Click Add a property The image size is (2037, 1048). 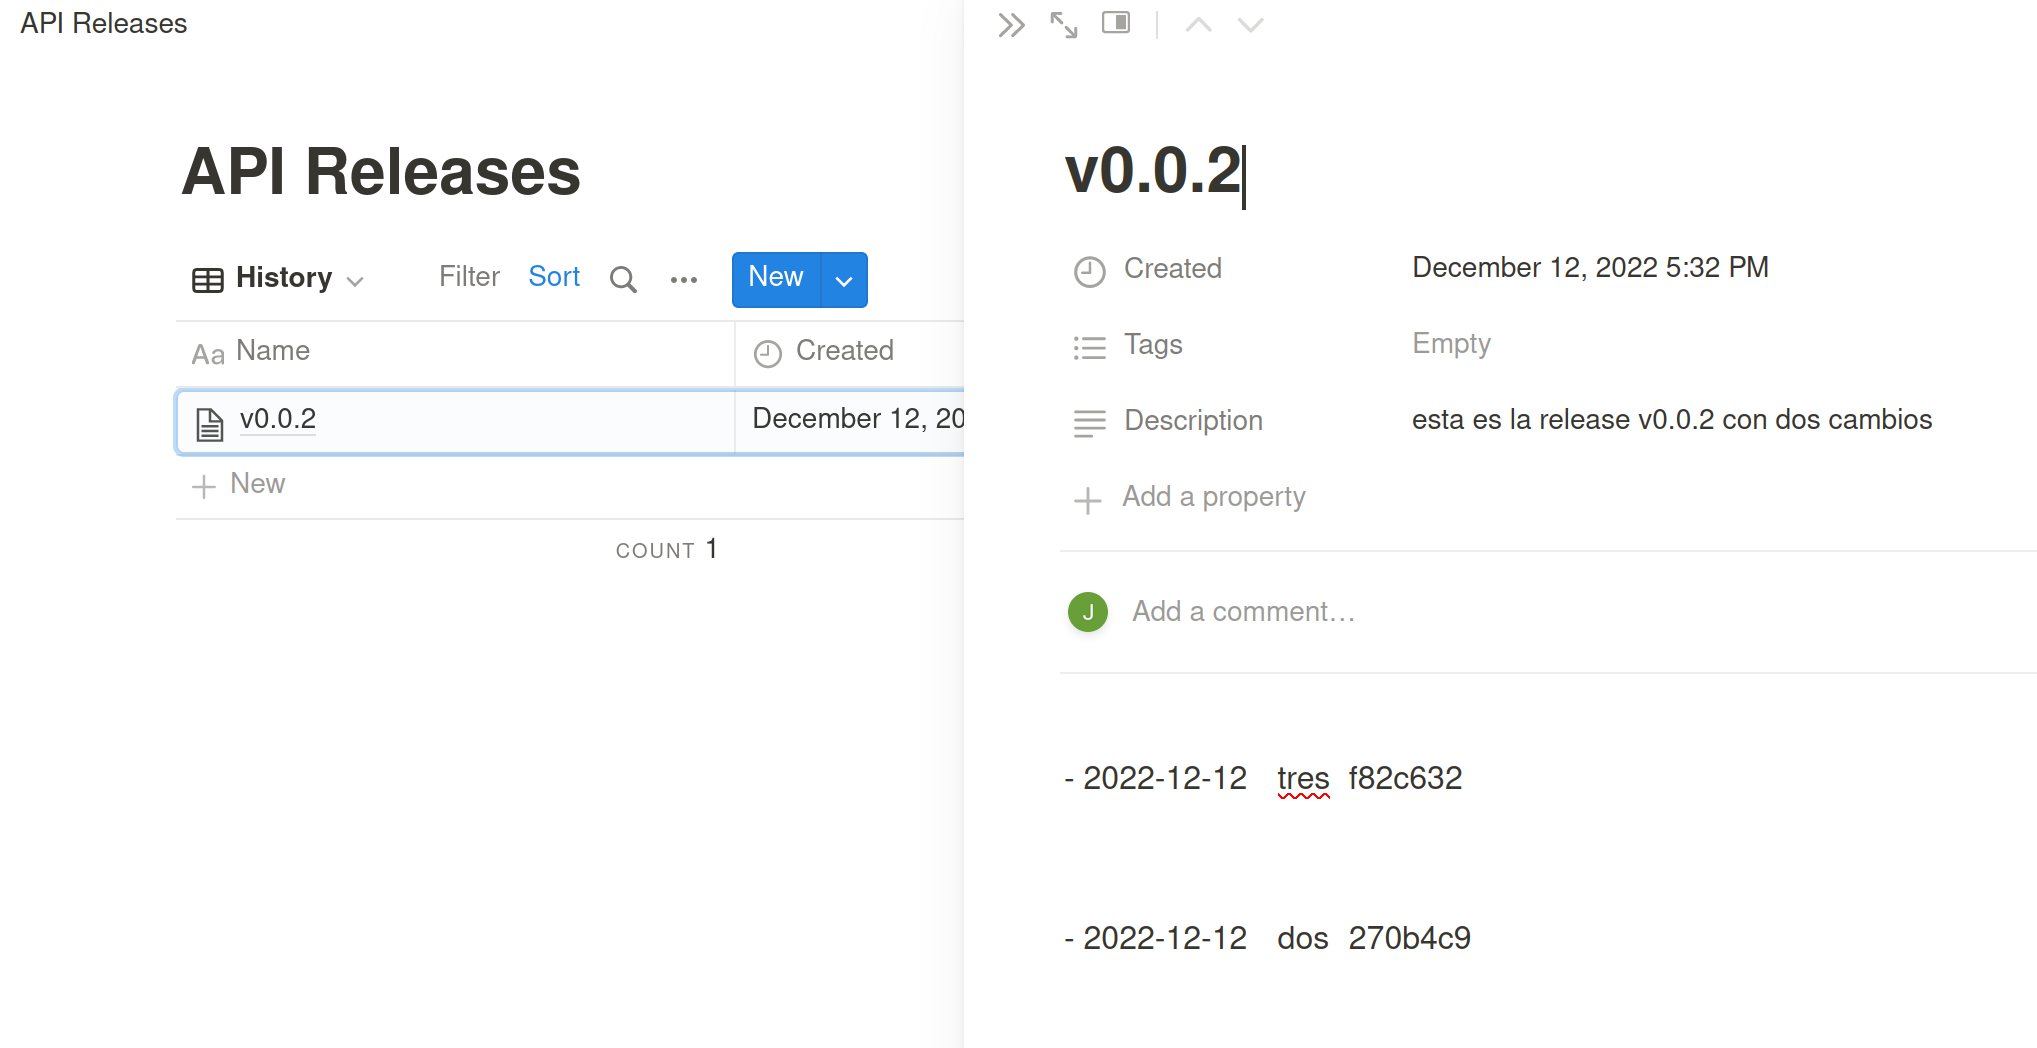1213,497
